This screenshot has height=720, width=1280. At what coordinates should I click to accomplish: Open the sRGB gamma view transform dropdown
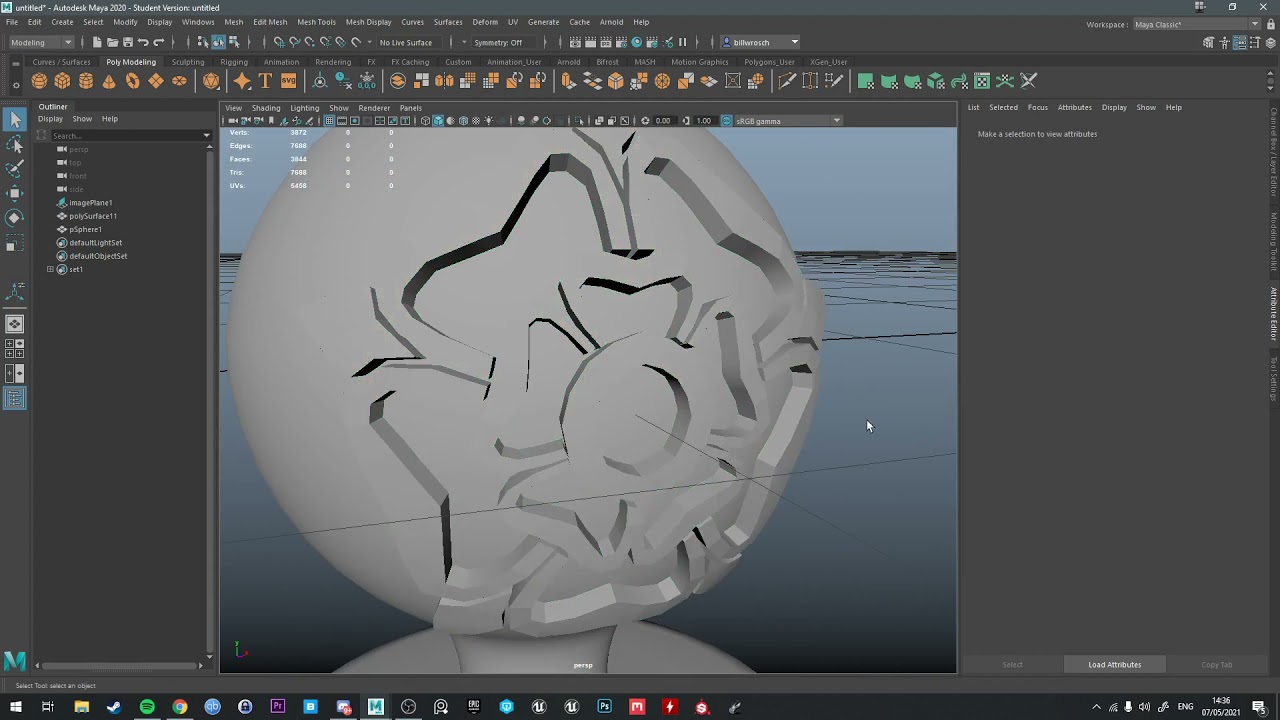point(788,121)
